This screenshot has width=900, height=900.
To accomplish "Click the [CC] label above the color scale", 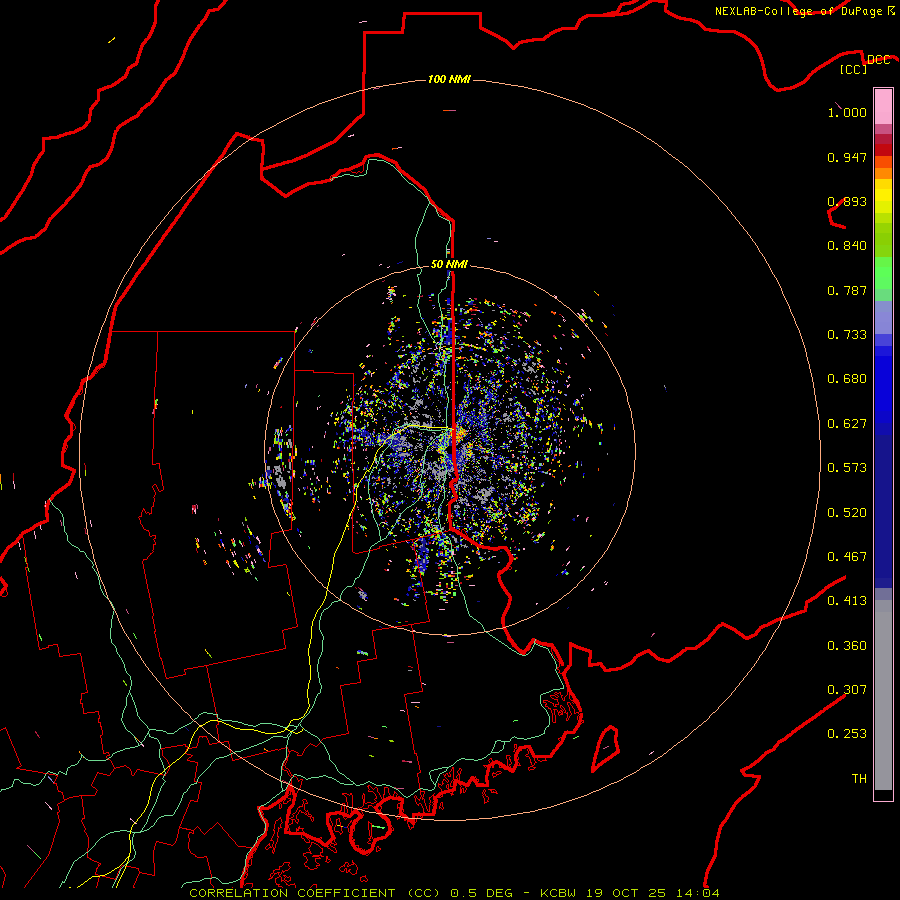I will pos(854,69).
